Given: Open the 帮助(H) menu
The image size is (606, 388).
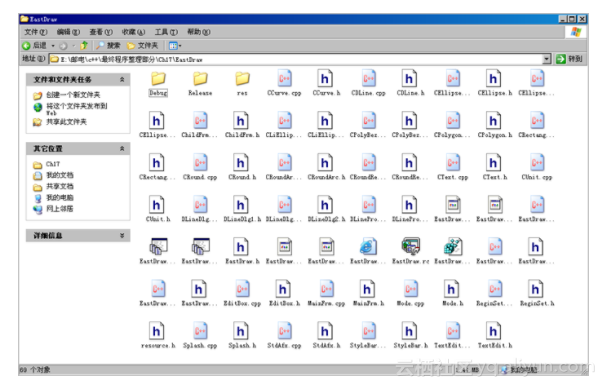Looking at the screenshot, I should coord(199,32).
